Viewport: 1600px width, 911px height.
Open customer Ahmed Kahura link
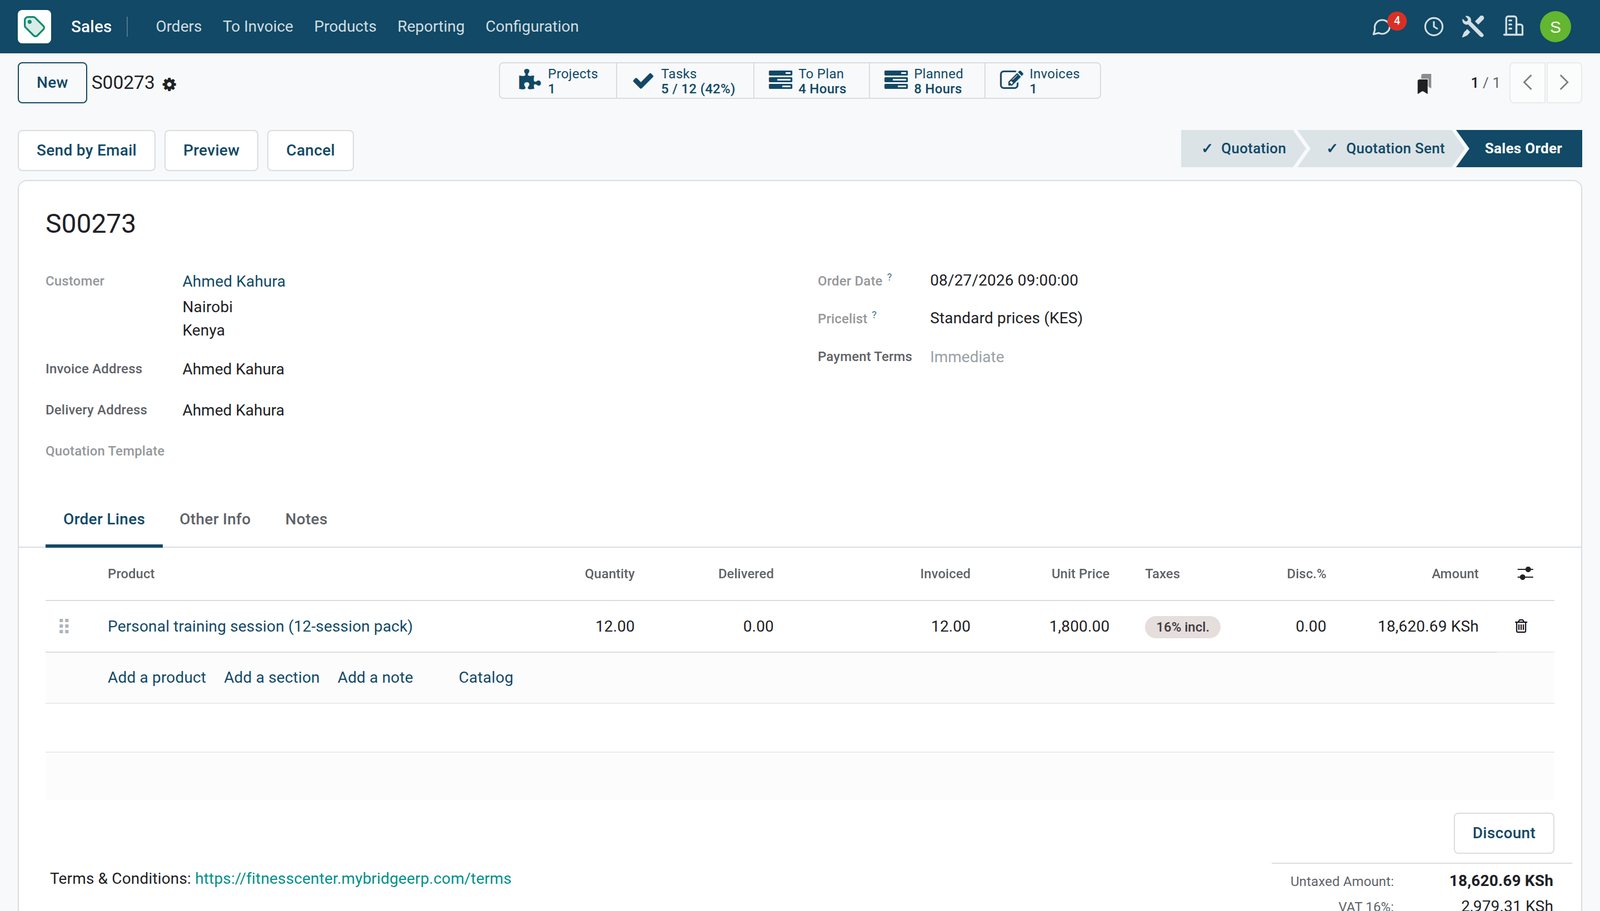click(x=234, y=281)
